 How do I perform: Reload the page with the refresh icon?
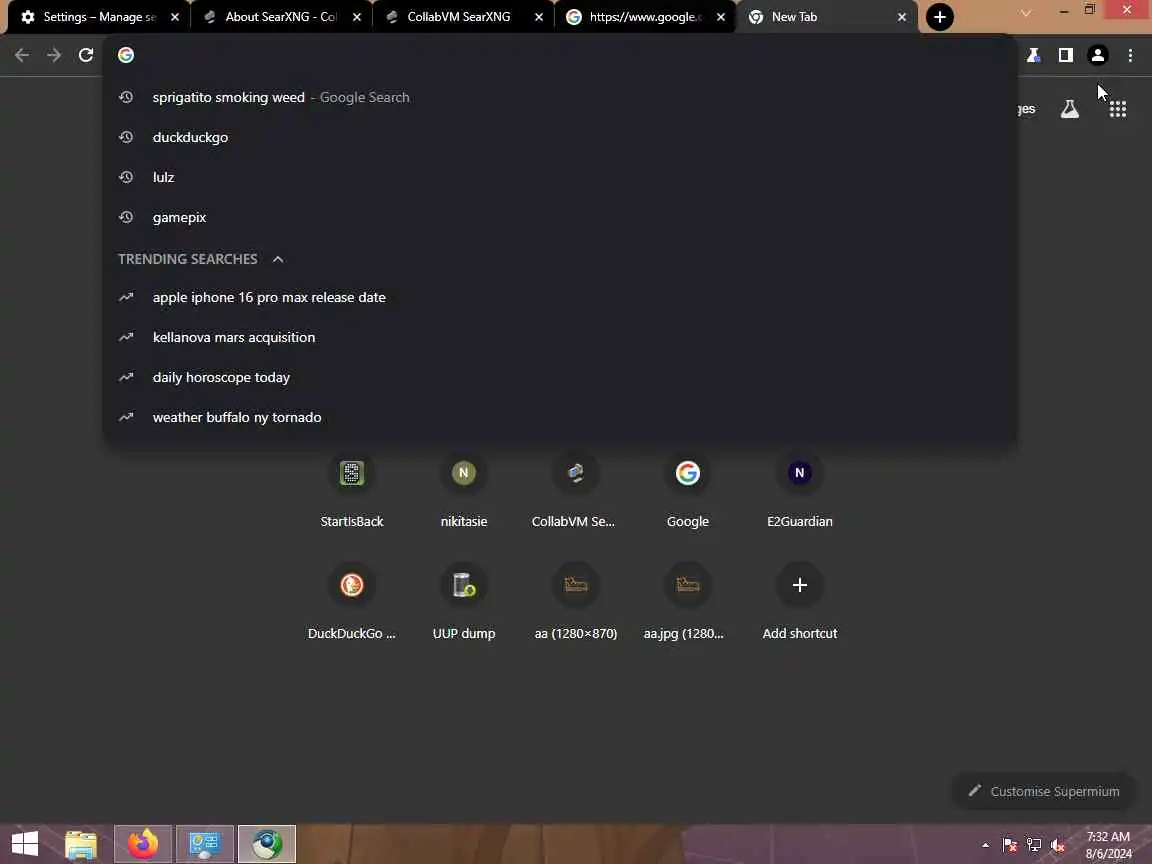tap(86, 55)
